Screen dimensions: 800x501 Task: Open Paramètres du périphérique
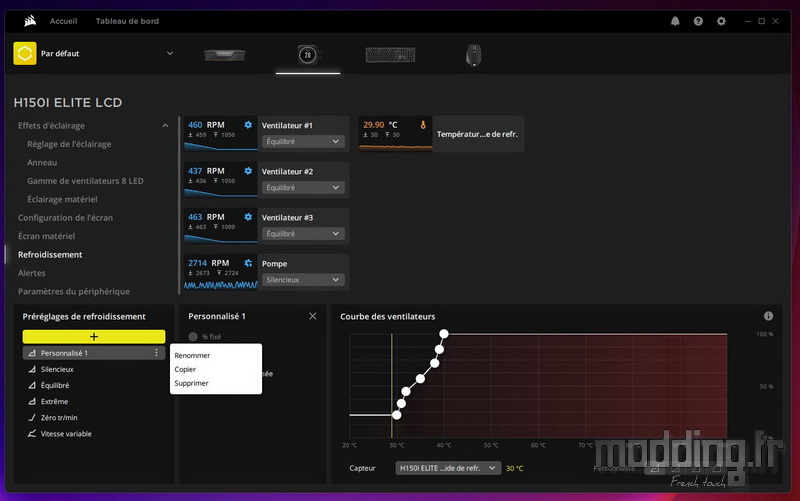coord(73,291)
